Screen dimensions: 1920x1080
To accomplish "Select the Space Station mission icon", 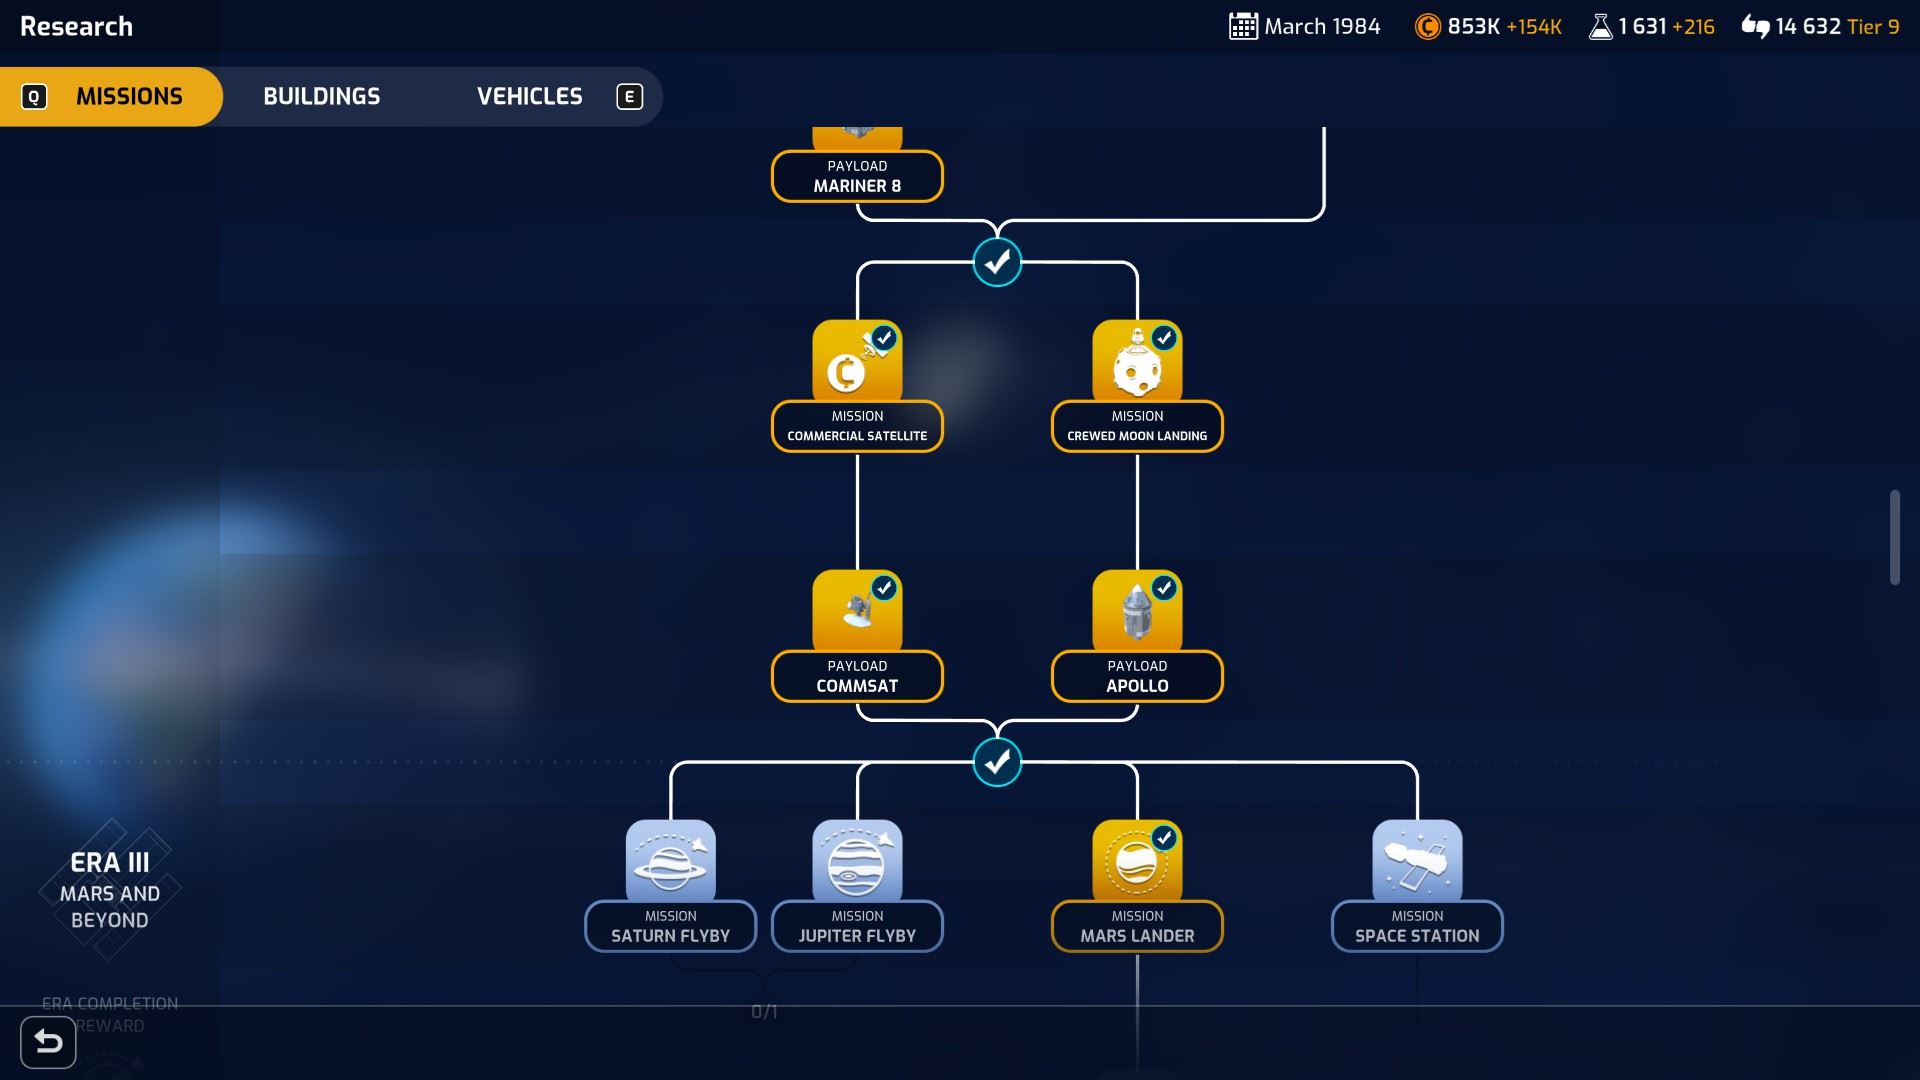I will coord(1416,861).
